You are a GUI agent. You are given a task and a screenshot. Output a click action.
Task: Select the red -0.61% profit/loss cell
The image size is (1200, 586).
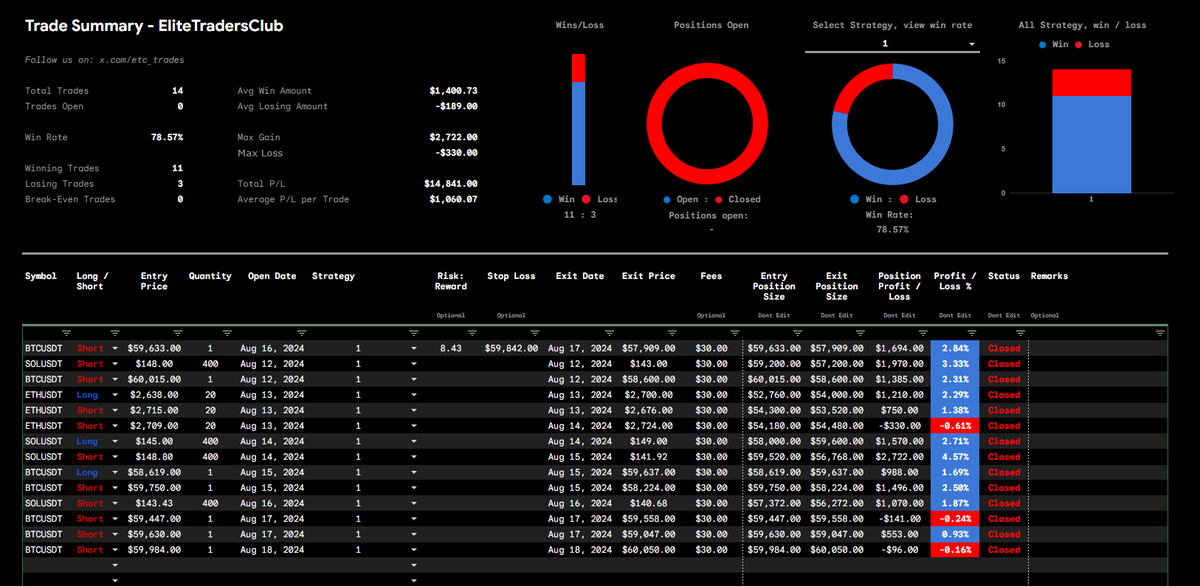pos(955,426)
